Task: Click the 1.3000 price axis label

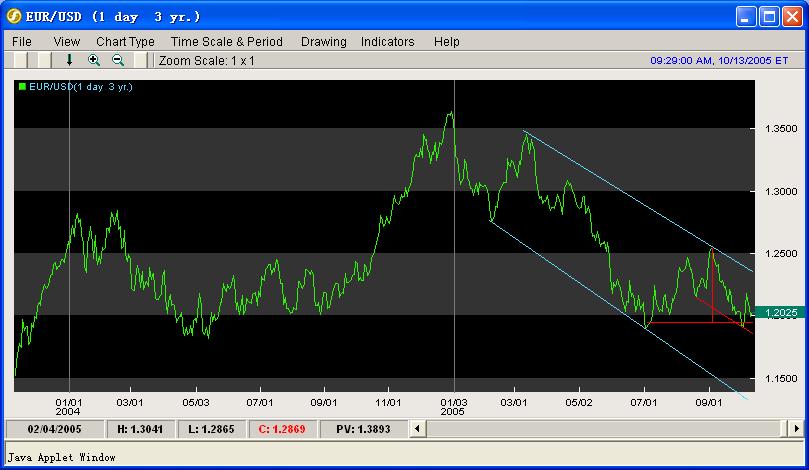Action: pyautogui.click(x=781, y=191)
